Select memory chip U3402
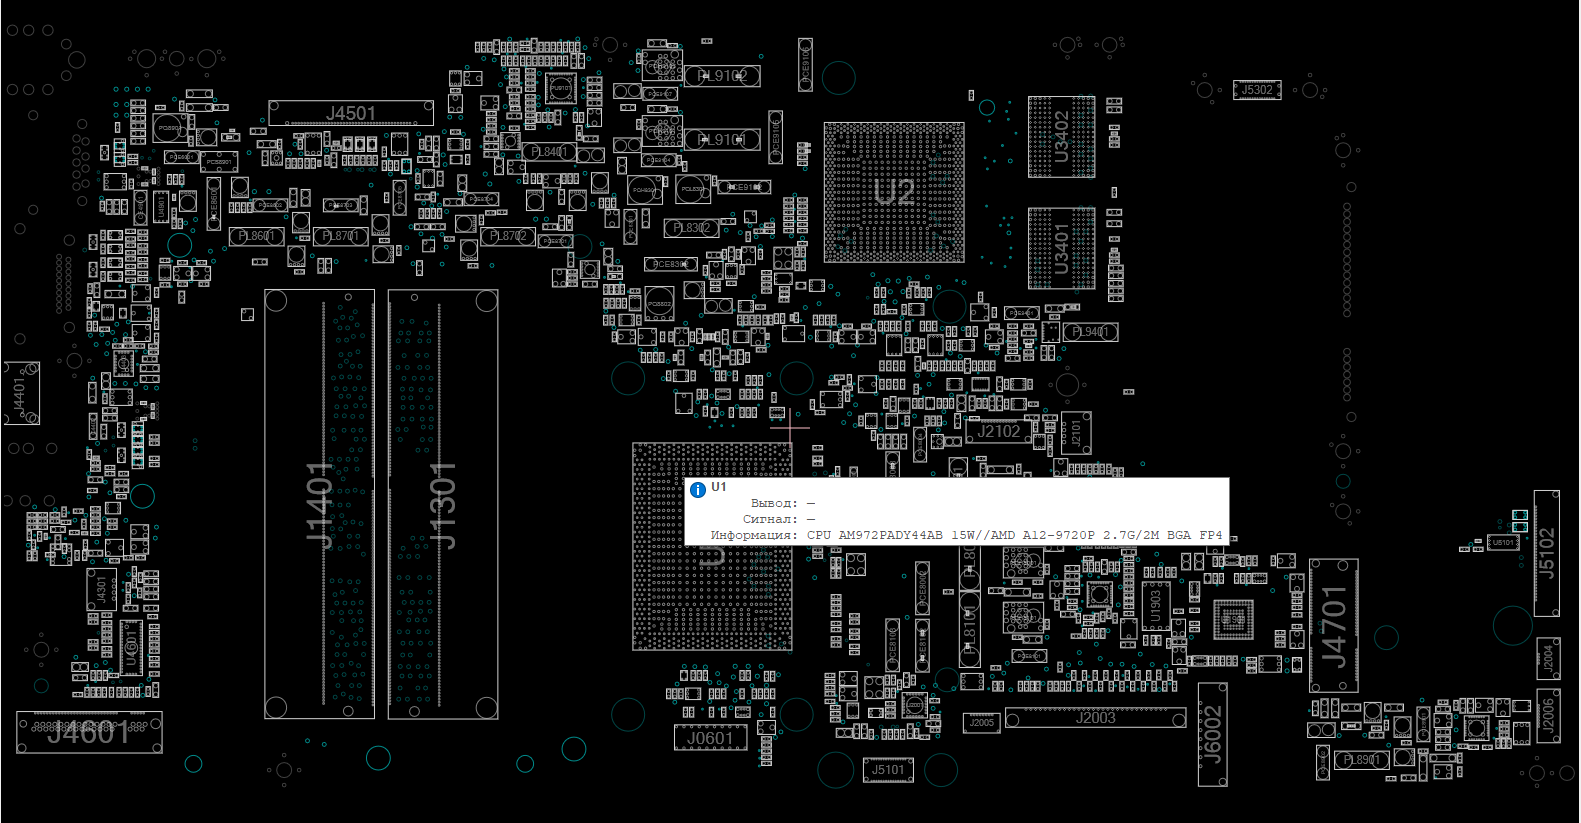This screenshot has height=823, width=1581. tap(1061, 137)
